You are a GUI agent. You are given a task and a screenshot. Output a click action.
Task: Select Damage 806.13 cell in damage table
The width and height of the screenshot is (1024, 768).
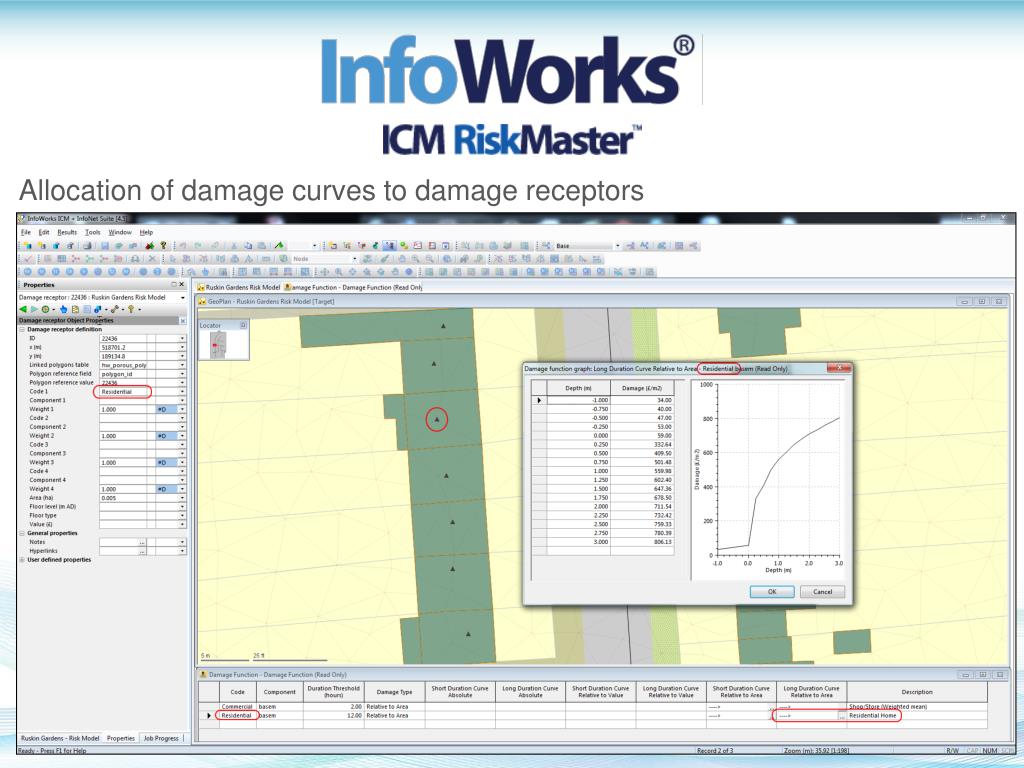click(x=642, y=542)
